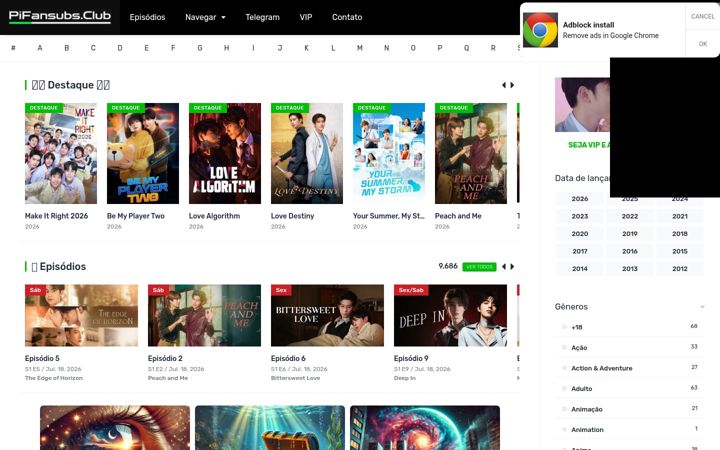Confirm Adblock notification with OK
This screenshot has width=720, height=450.
703,44
